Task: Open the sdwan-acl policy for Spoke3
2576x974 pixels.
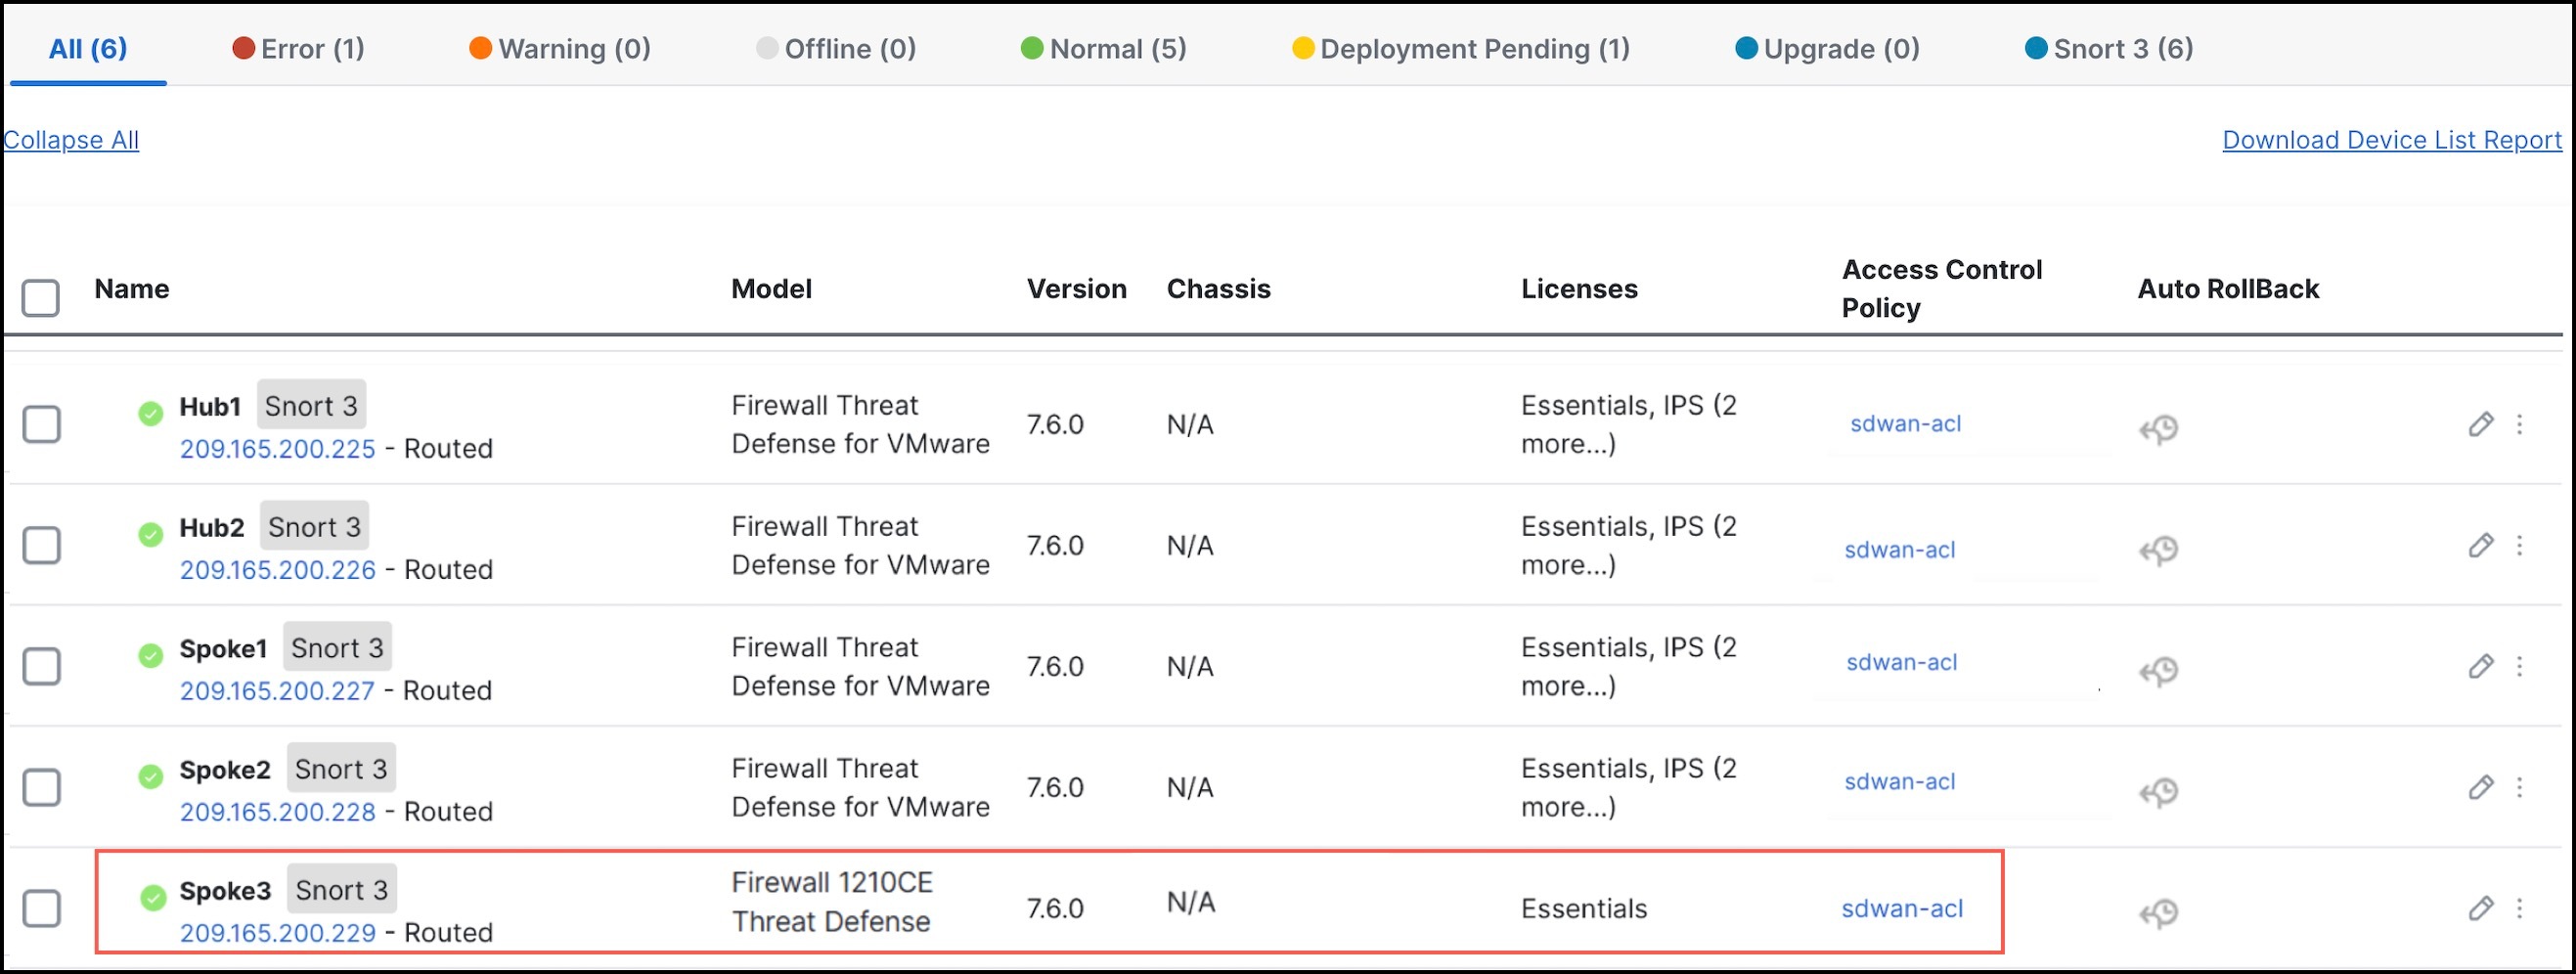Action: click(1902, 908)
